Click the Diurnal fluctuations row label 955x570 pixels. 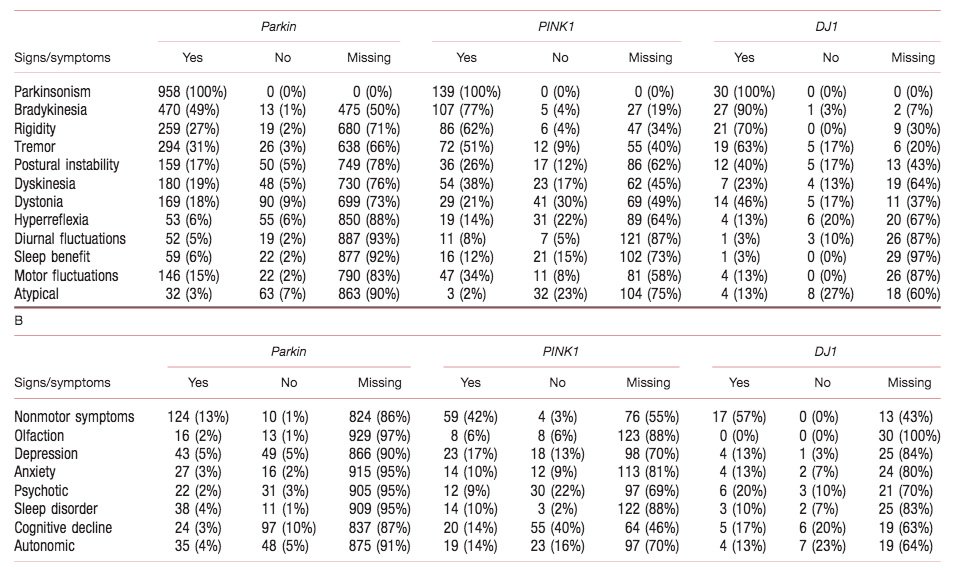point(70,239)
